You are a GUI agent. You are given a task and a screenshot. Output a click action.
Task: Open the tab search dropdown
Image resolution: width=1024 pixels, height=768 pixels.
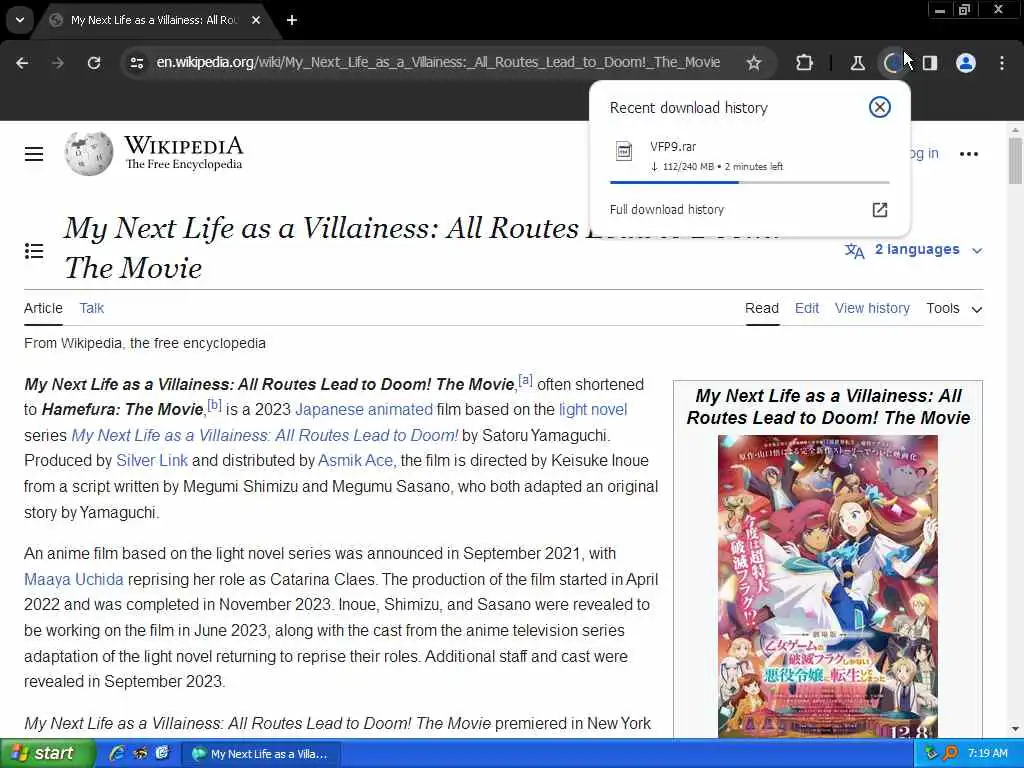click(x=20, y=20)
